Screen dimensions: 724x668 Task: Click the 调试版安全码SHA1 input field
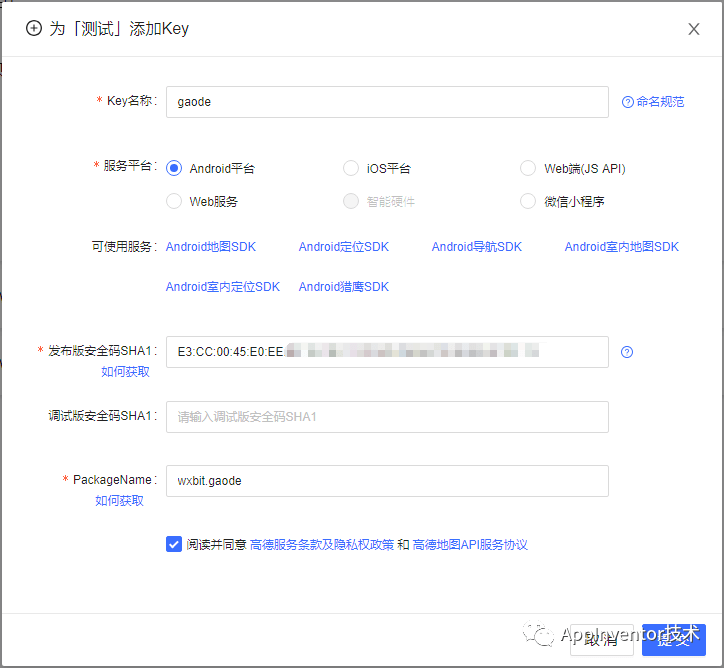click(387, 417)
